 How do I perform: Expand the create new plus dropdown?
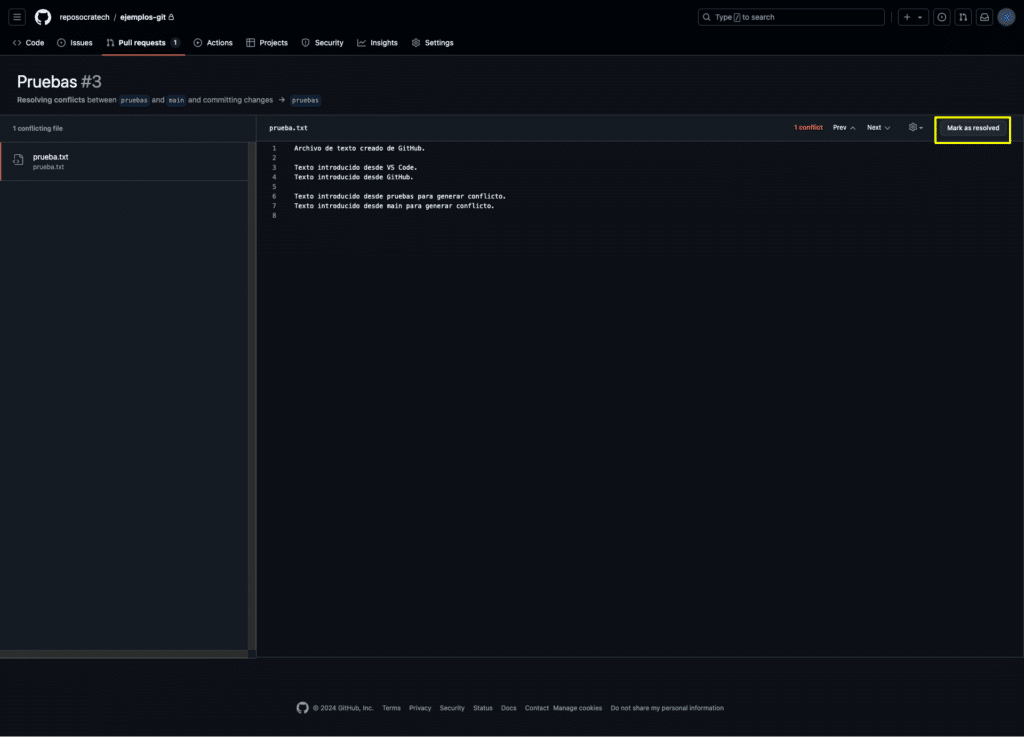(913, 17)
